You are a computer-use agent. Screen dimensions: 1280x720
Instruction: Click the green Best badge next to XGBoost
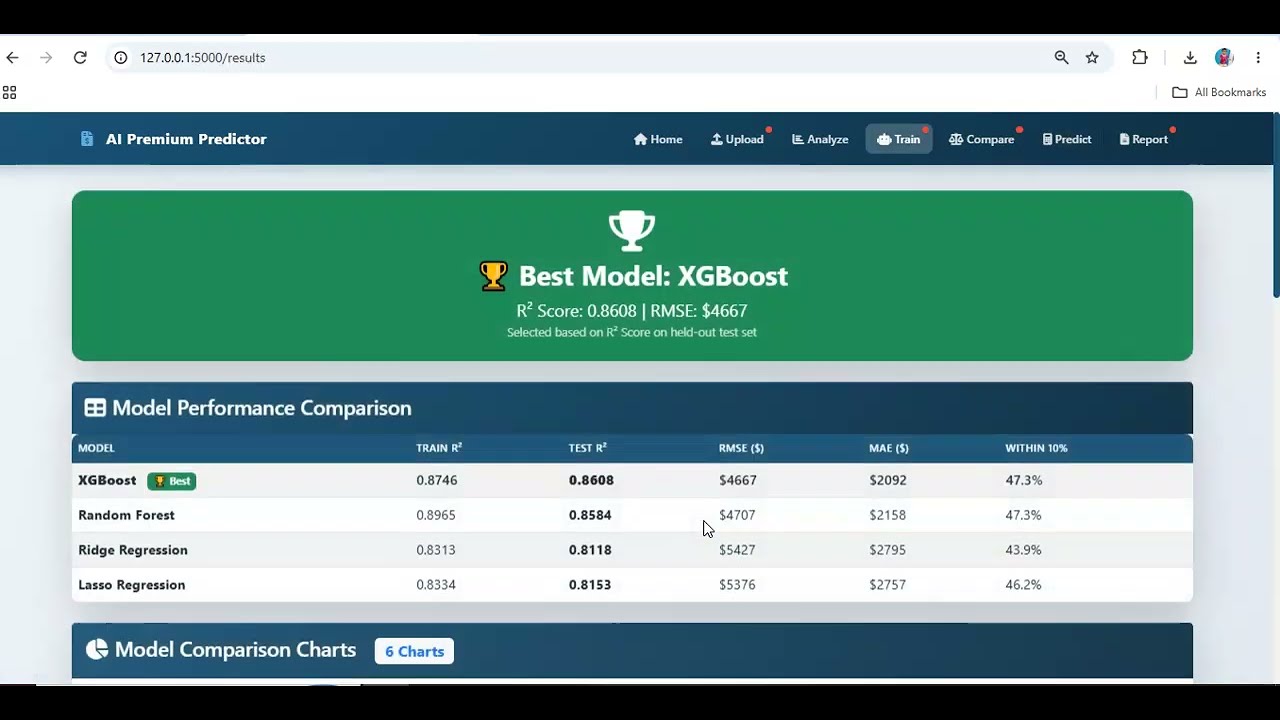click(172, 481)
